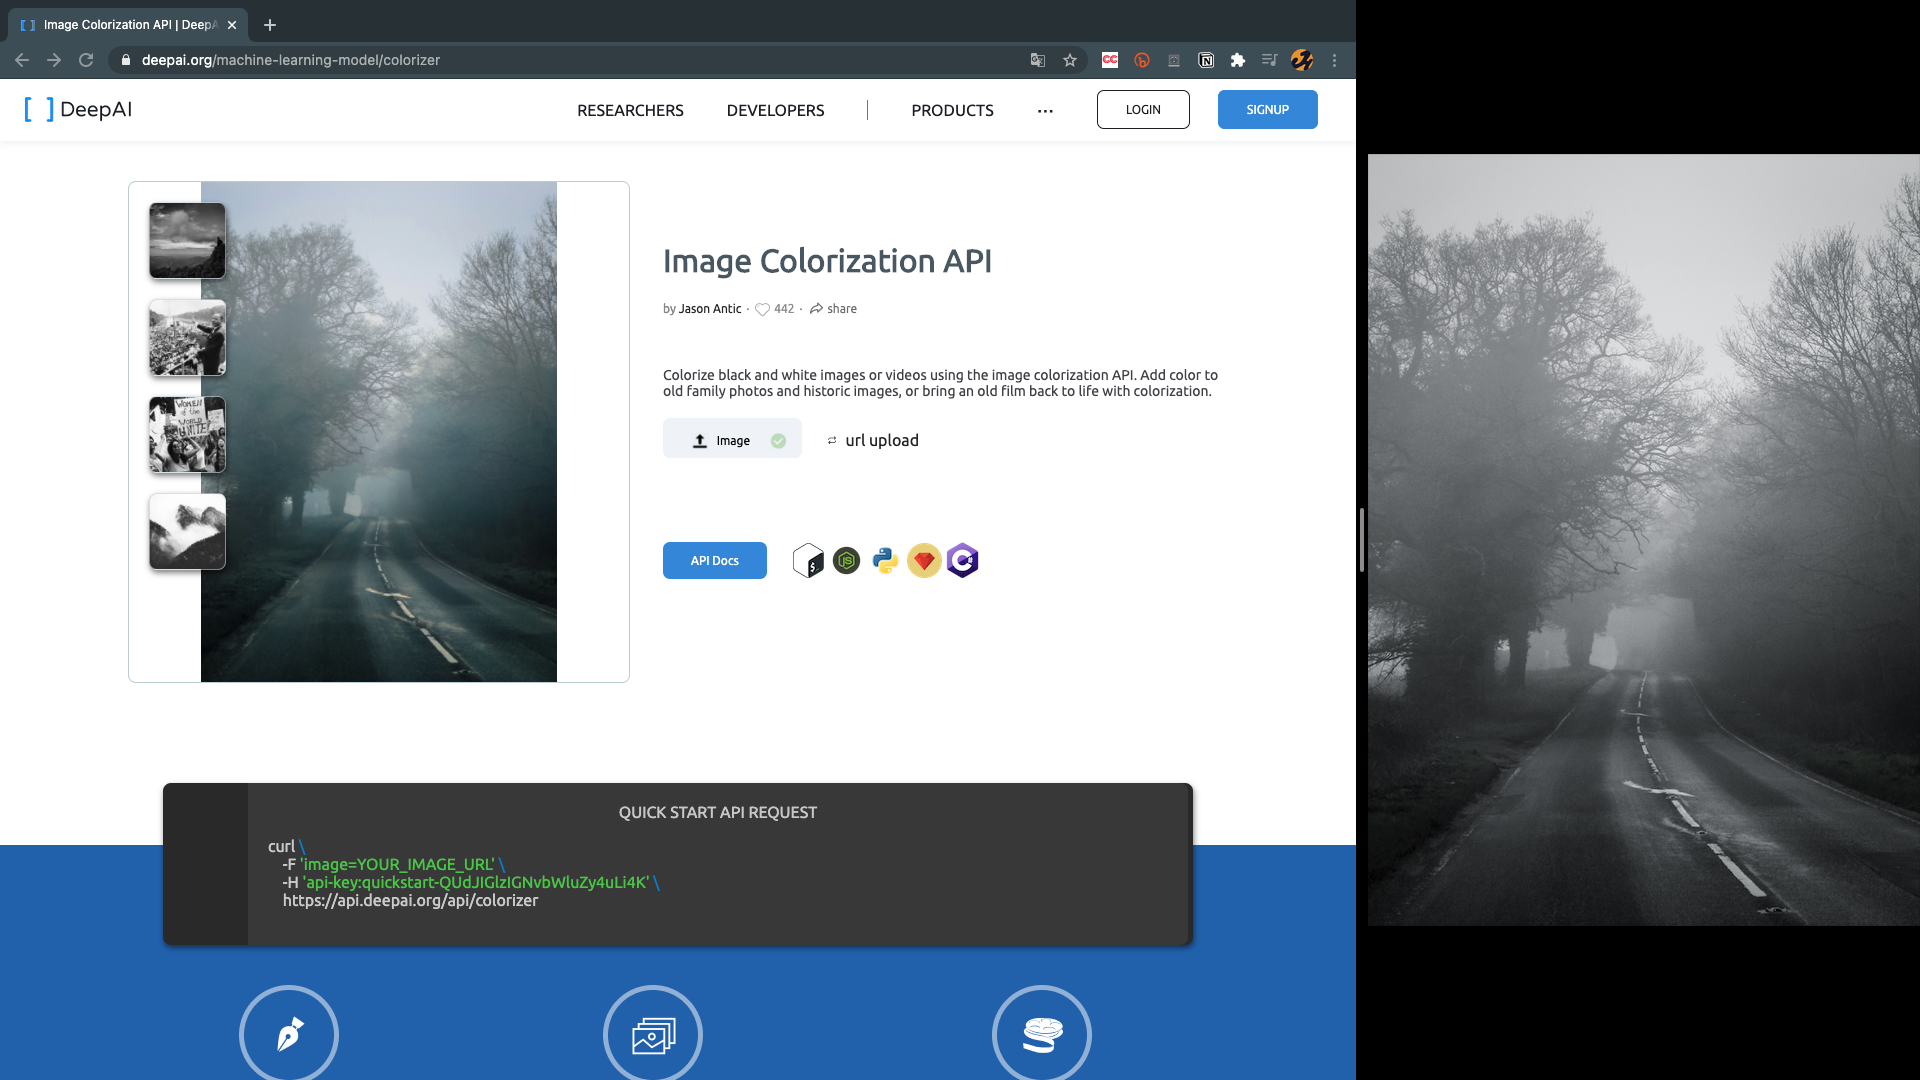The width and height of the screenshot is (1920, 1080).
Task: Click the API Docs button
Action: point(714,561)
